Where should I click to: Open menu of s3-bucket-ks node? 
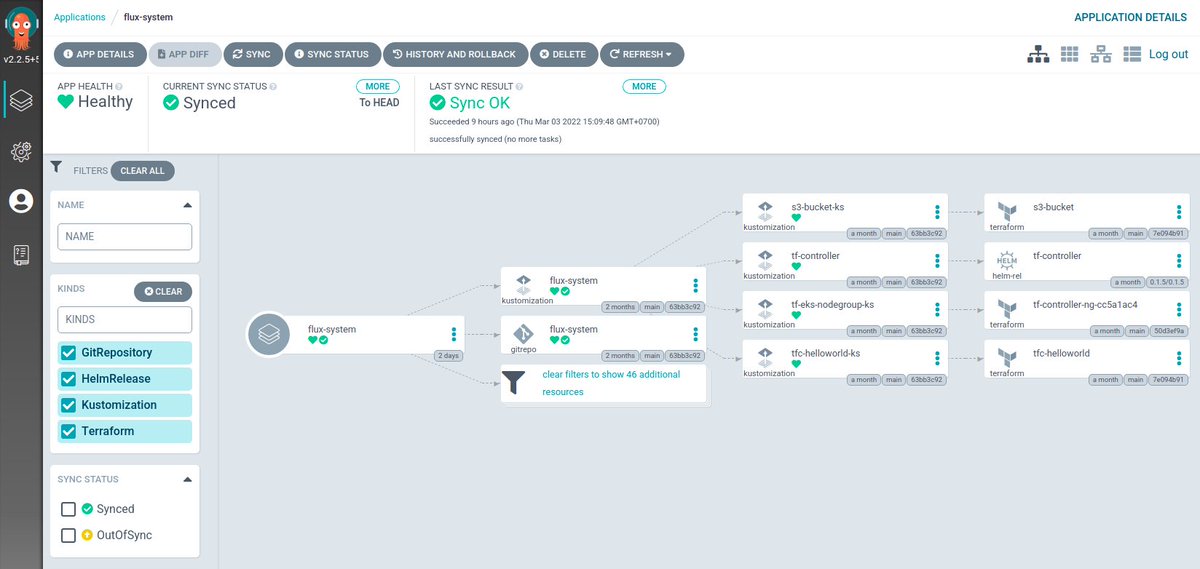point(937,212)
